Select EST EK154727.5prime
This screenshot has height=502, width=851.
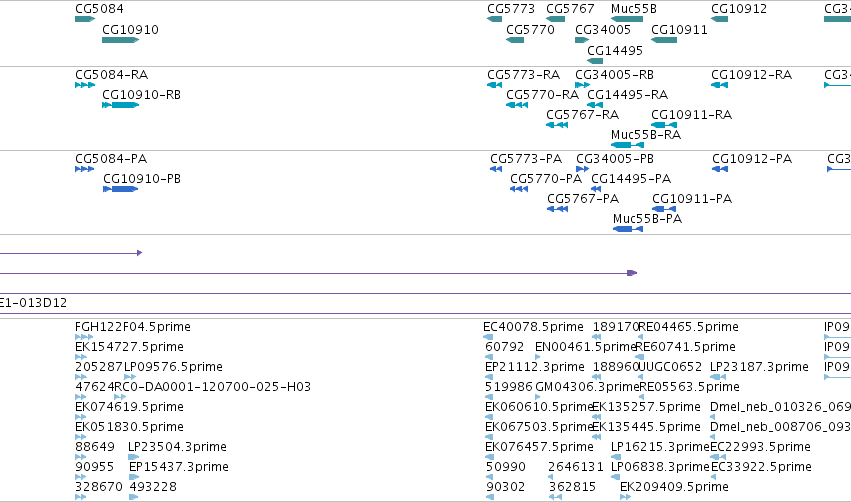click(81, 357)
